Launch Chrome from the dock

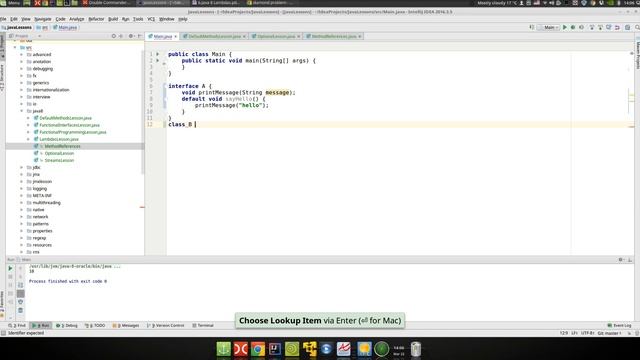click(x=258, y=349)
